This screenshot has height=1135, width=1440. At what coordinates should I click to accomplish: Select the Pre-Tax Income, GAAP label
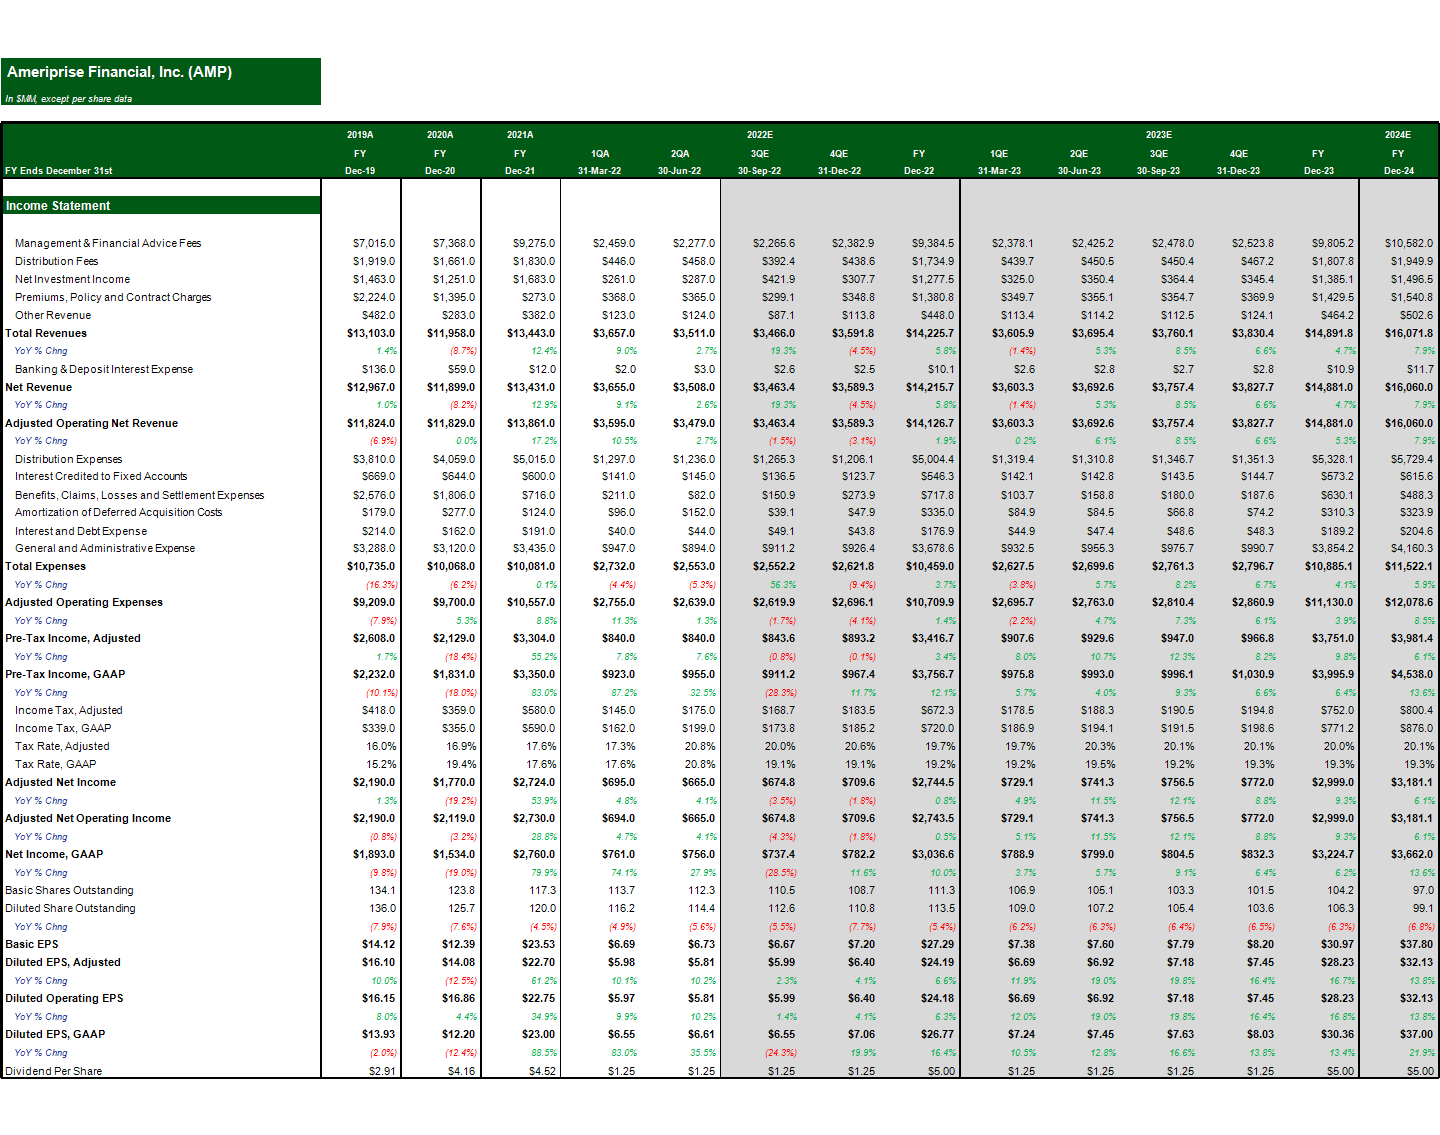(x=63, y=674)
